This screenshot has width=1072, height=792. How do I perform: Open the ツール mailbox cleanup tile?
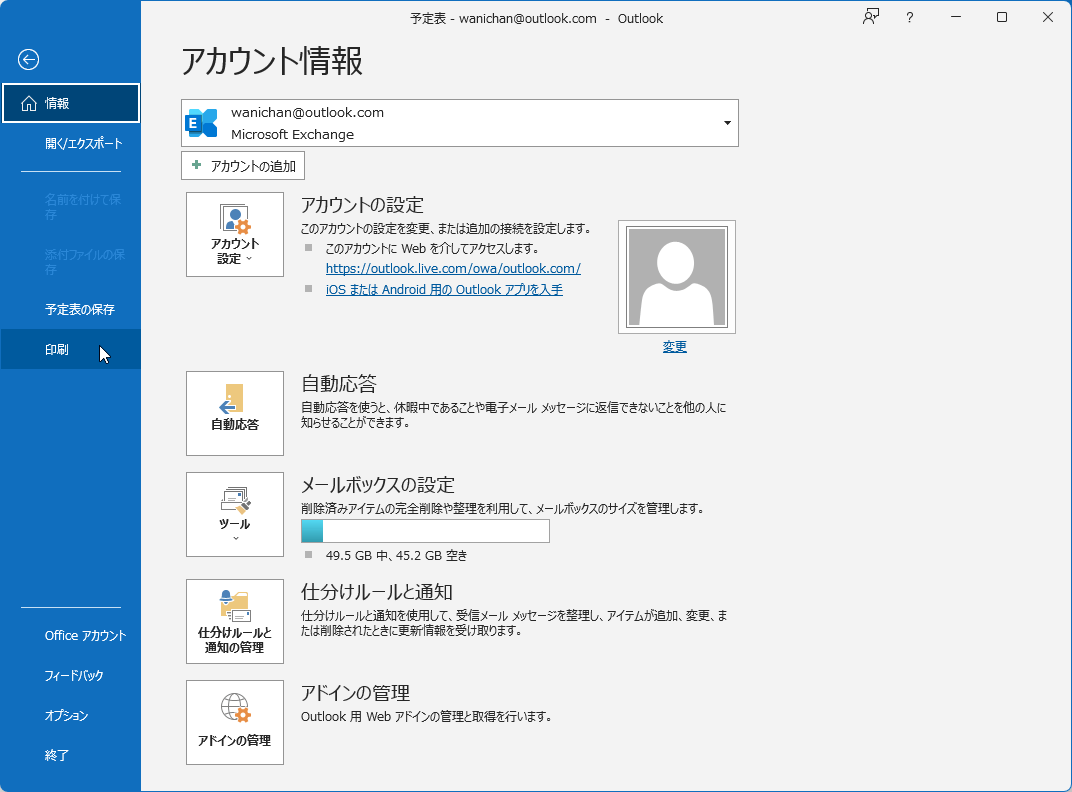(234, 514)
